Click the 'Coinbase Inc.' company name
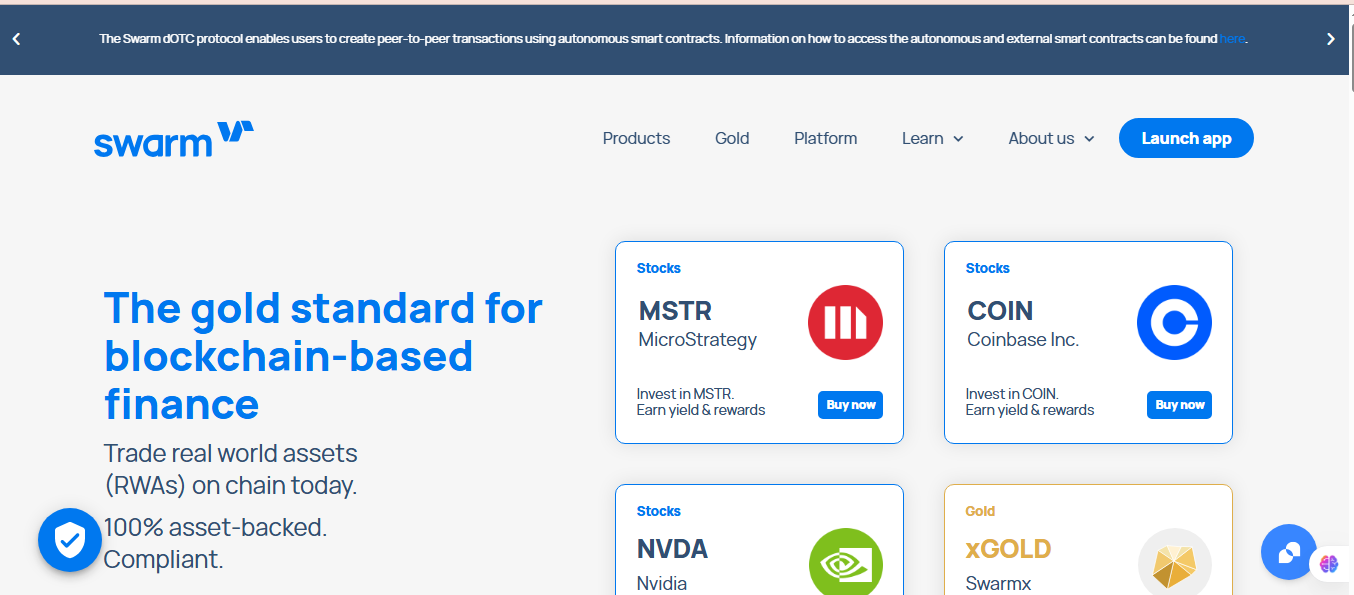This screenshot has height=595, width=1354. [1023, 340]
